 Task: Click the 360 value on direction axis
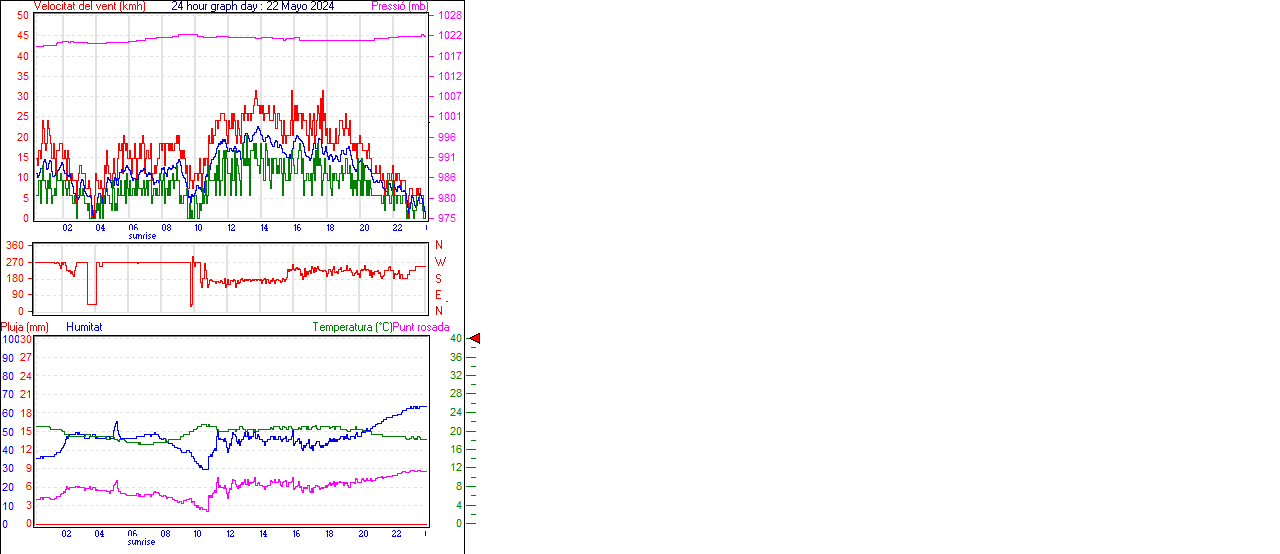[x=15, y=245]
